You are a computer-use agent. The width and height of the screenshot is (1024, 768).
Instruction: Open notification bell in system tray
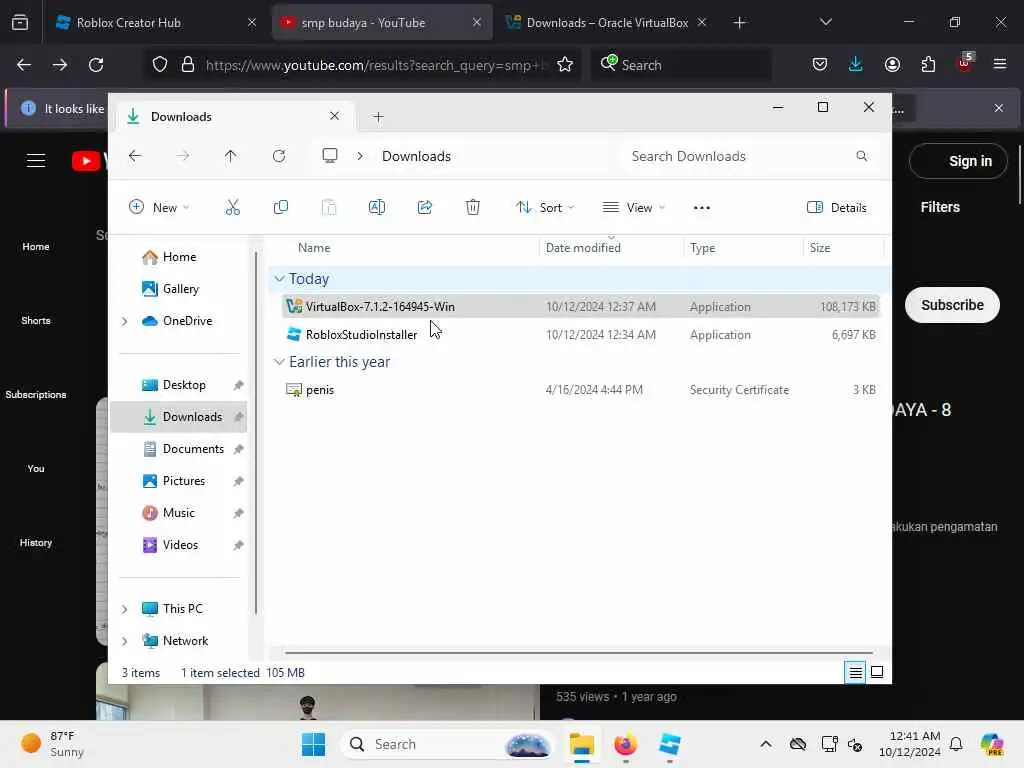pyautogui.click(x=956, y=744)
